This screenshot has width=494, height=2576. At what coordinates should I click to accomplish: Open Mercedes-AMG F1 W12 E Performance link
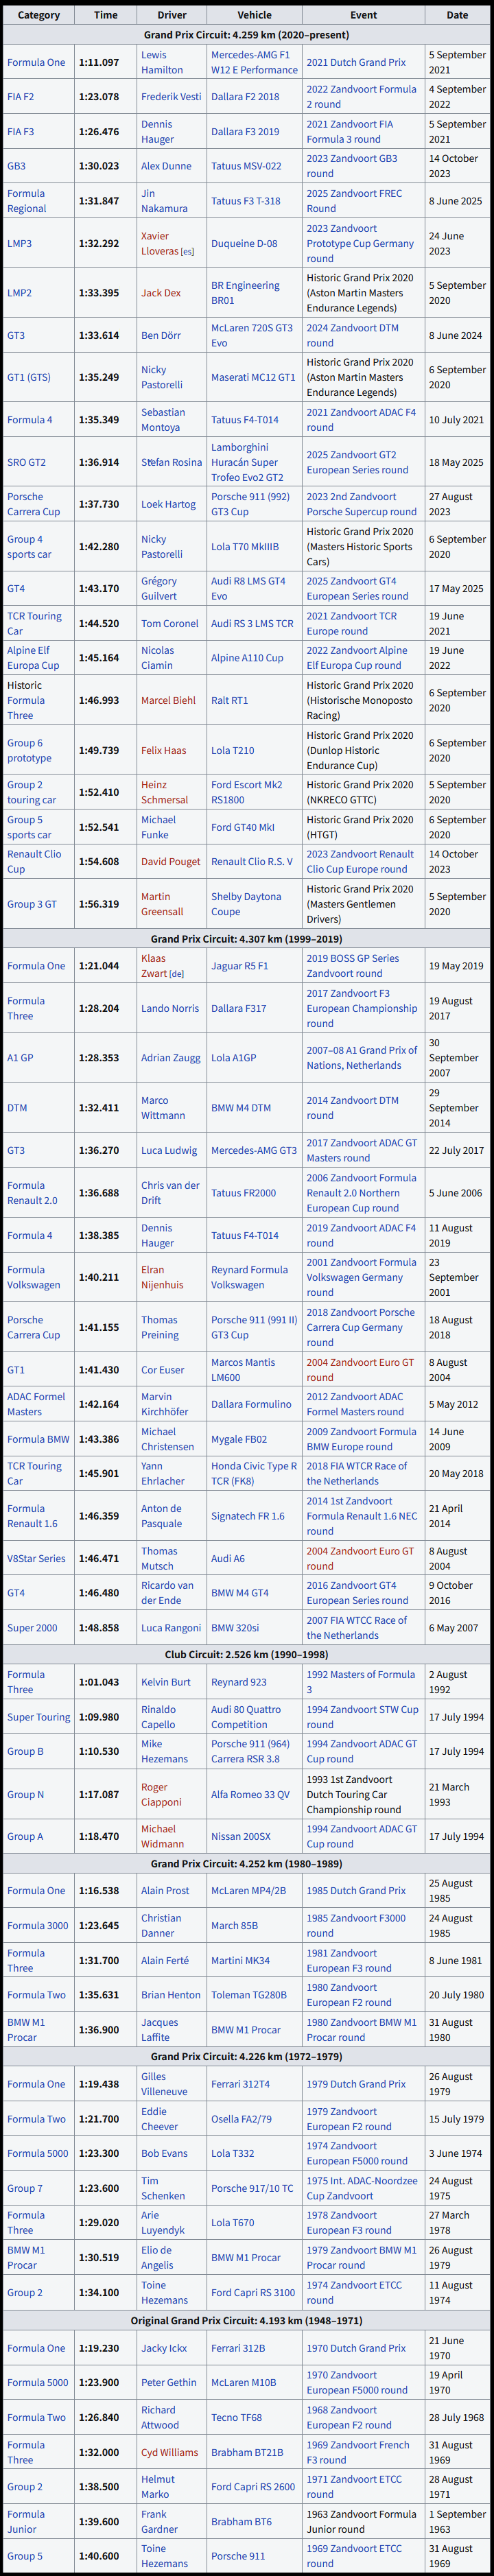pyautogui.click(x=254, y=62)
